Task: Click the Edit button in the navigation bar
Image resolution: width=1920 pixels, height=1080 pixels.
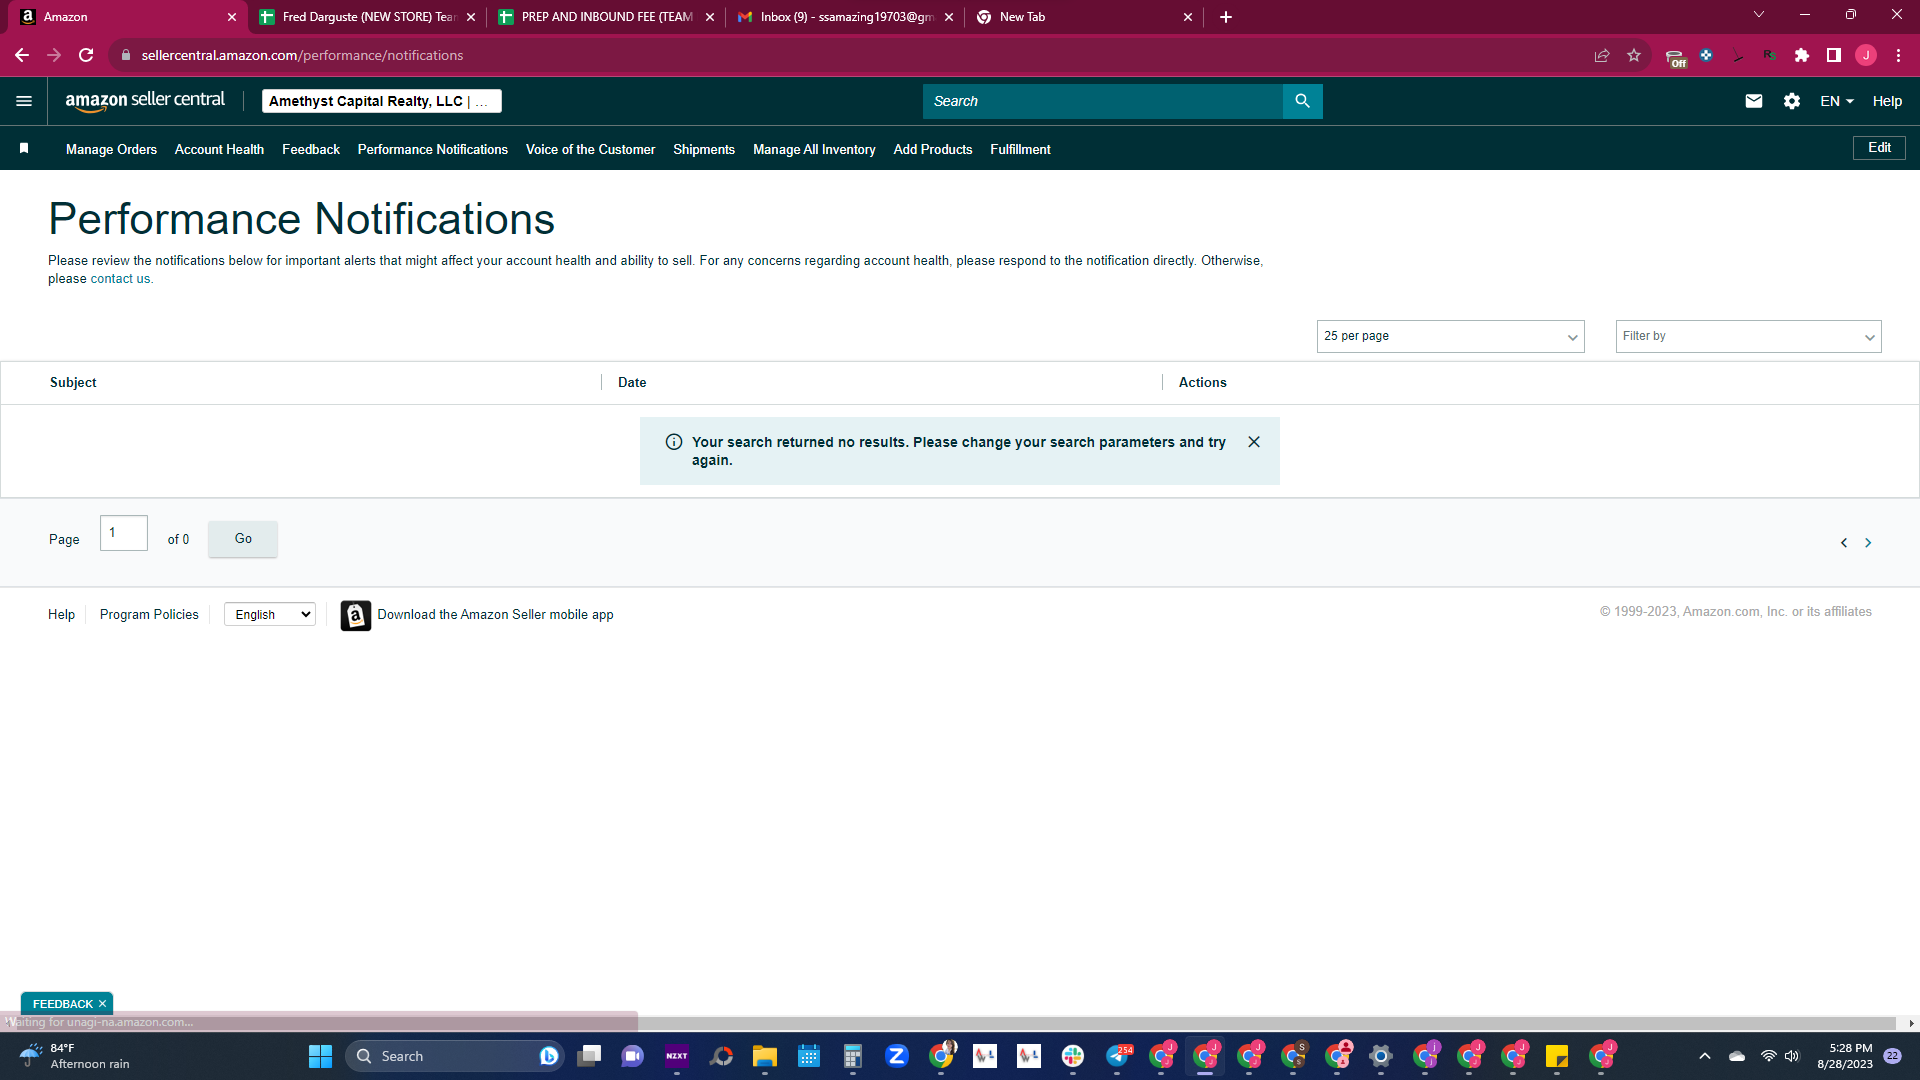Action: point(1879,147)
